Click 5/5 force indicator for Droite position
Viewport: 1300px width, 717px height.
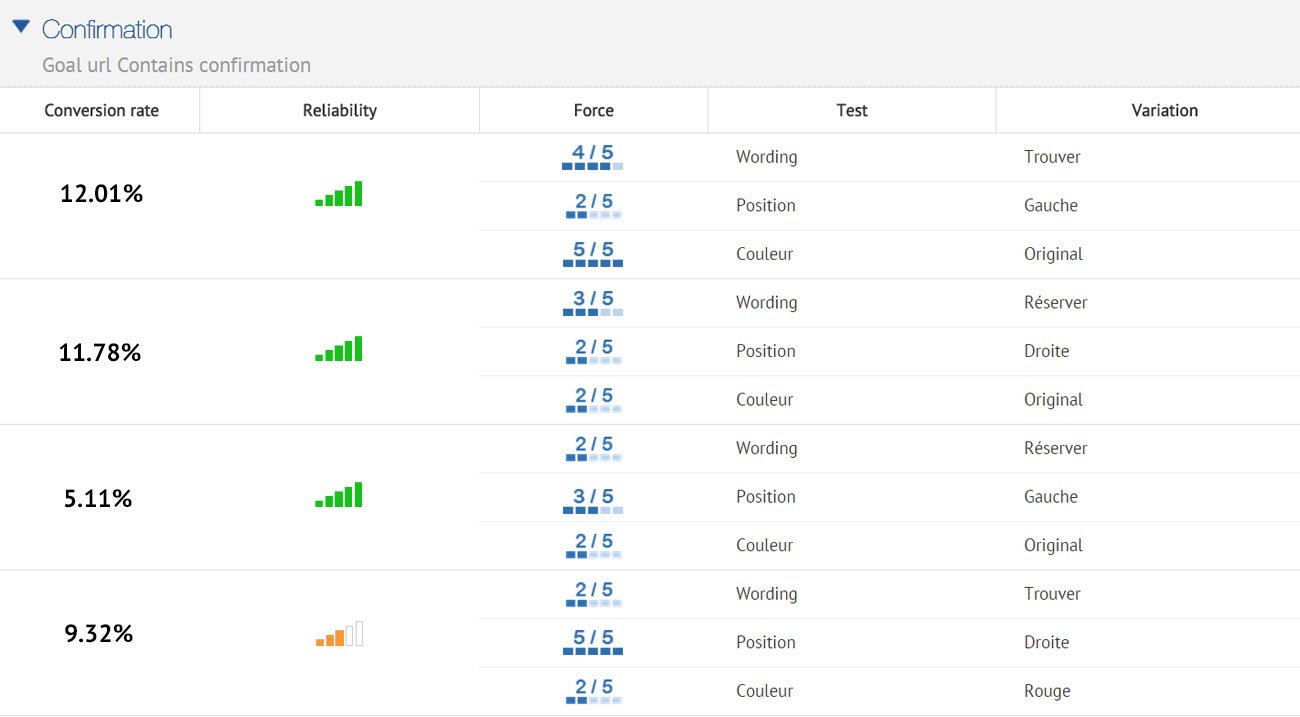593,642
